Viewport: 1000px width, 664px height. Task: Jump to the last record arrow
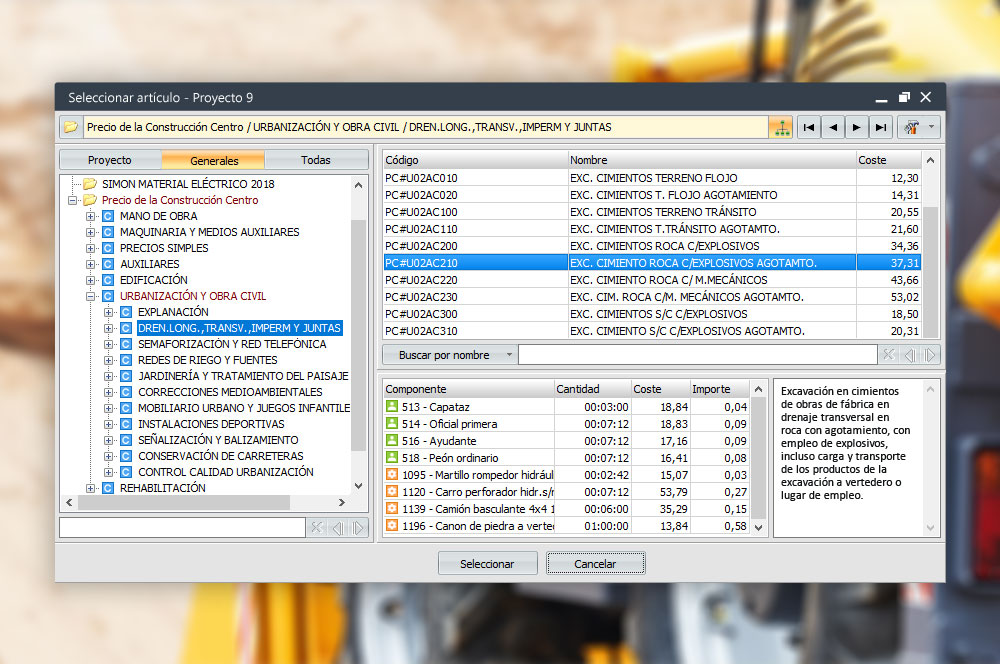click(880, 127)
